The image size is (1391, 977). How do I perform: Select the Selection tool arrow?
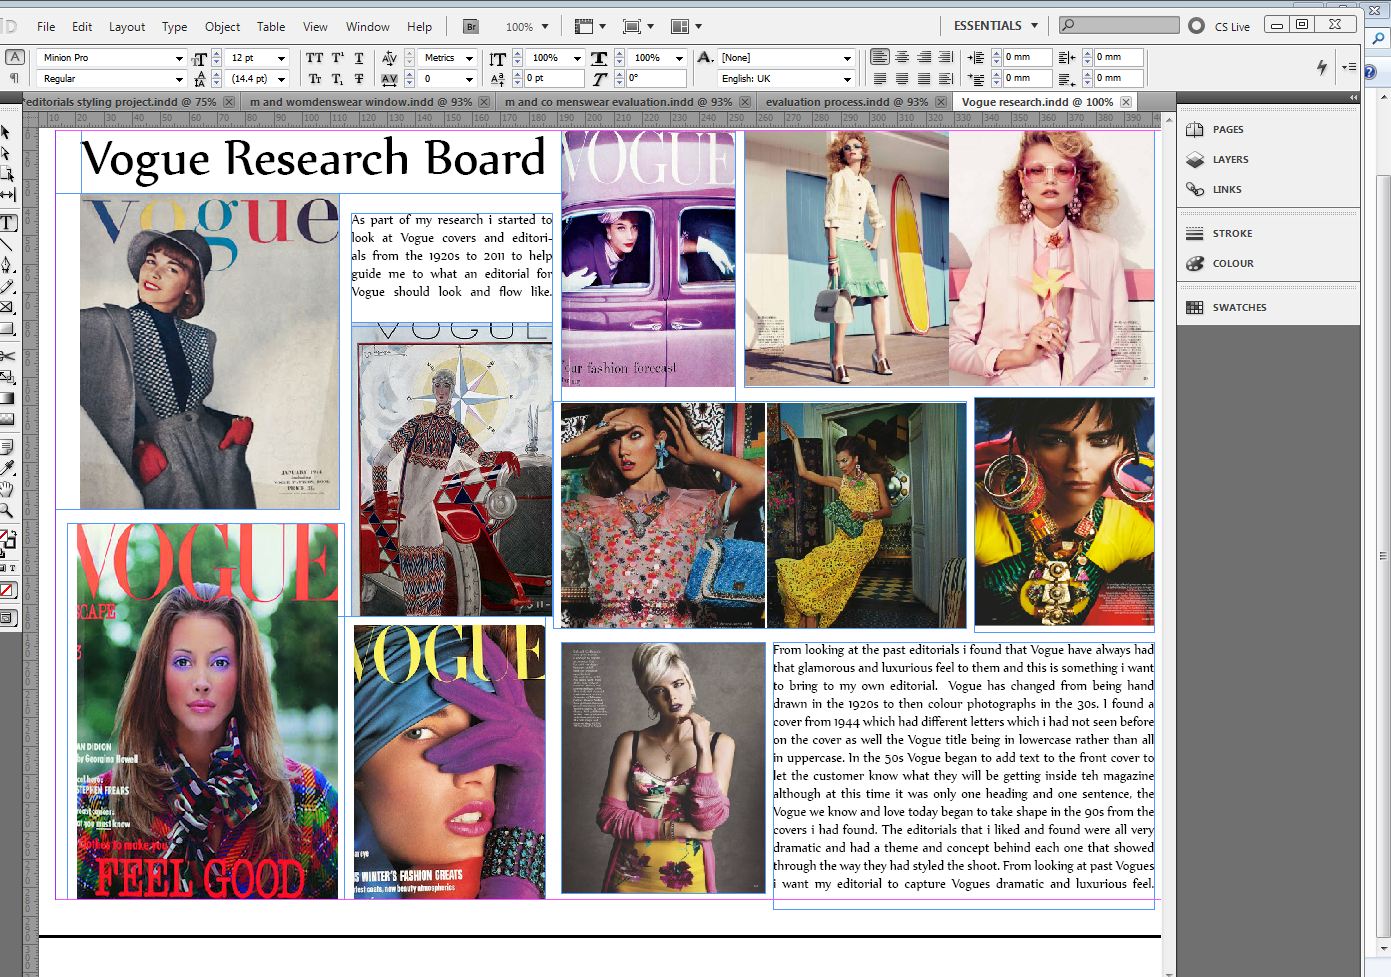[6, 132]
